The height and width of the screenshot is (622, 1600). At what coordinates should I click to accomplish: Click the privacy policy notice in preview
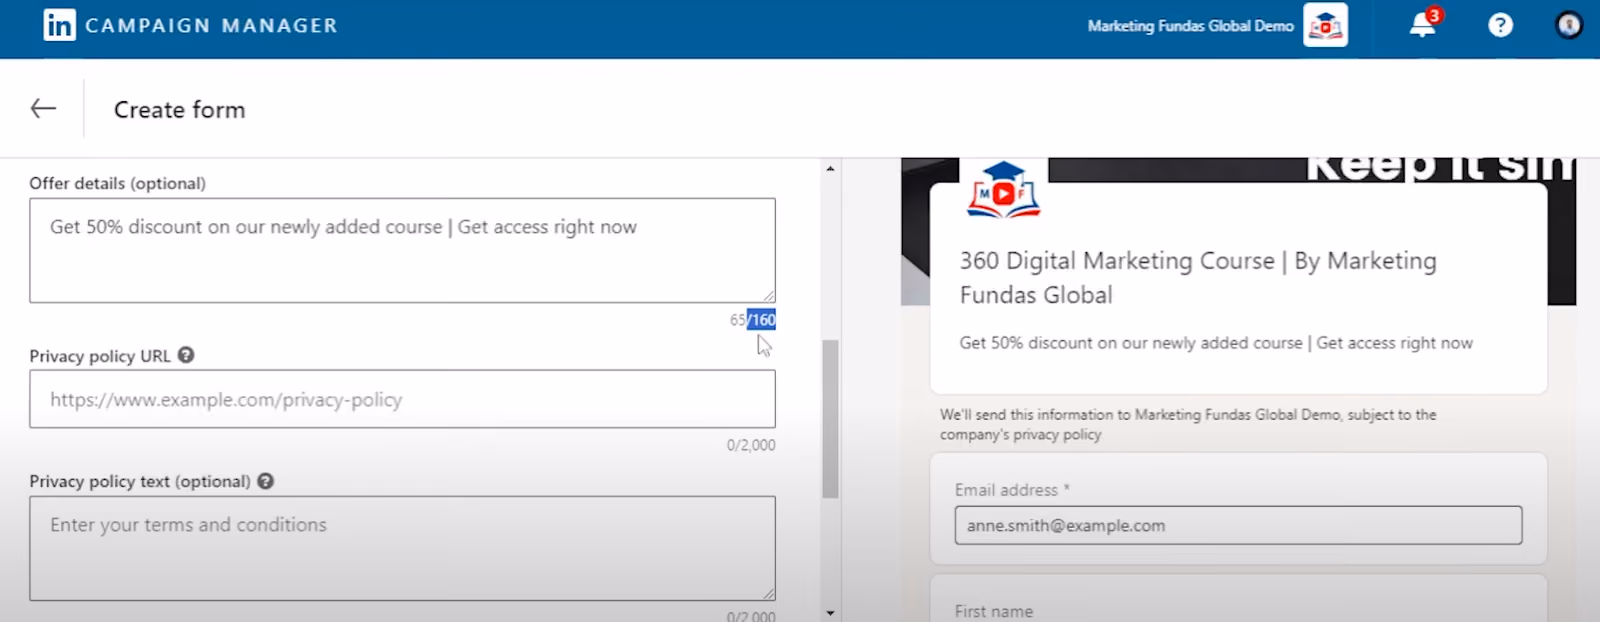coord(1188,424)
